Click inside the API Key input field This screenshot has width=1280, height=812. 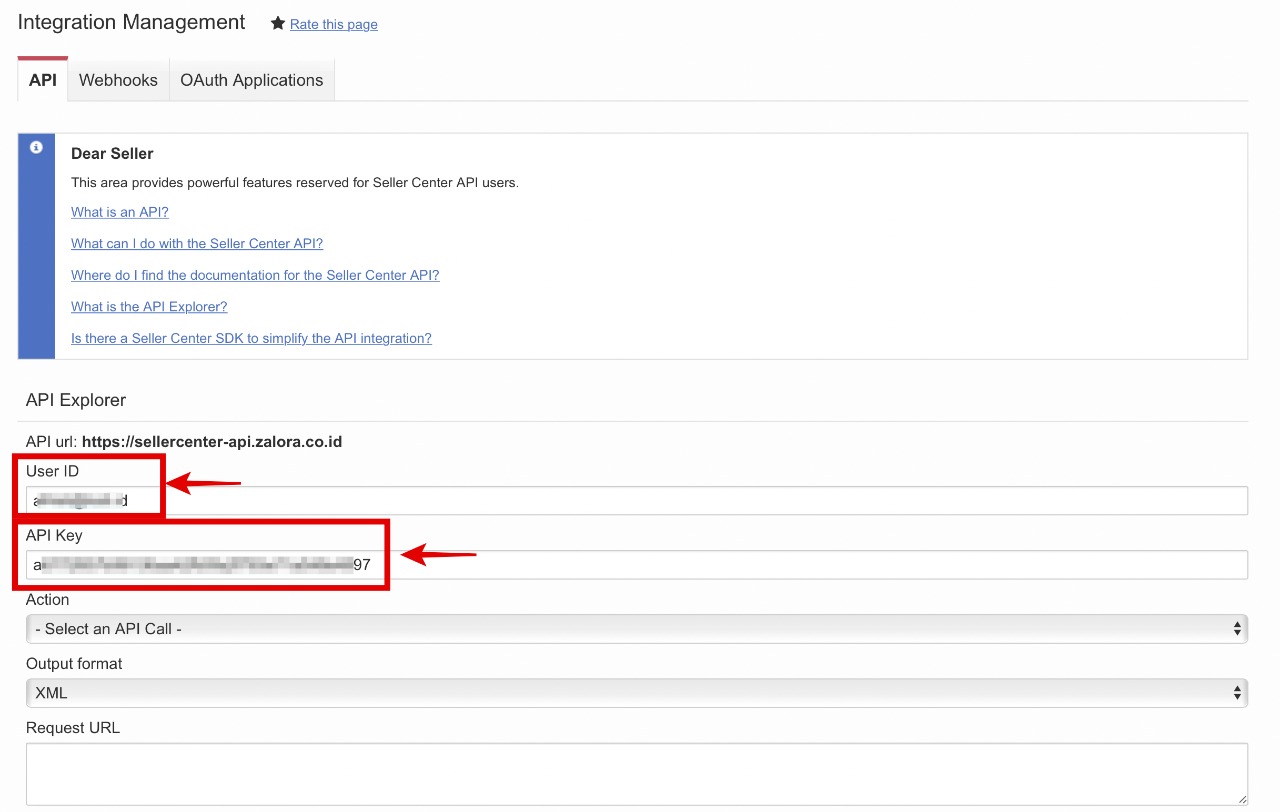tap(800, 565)
